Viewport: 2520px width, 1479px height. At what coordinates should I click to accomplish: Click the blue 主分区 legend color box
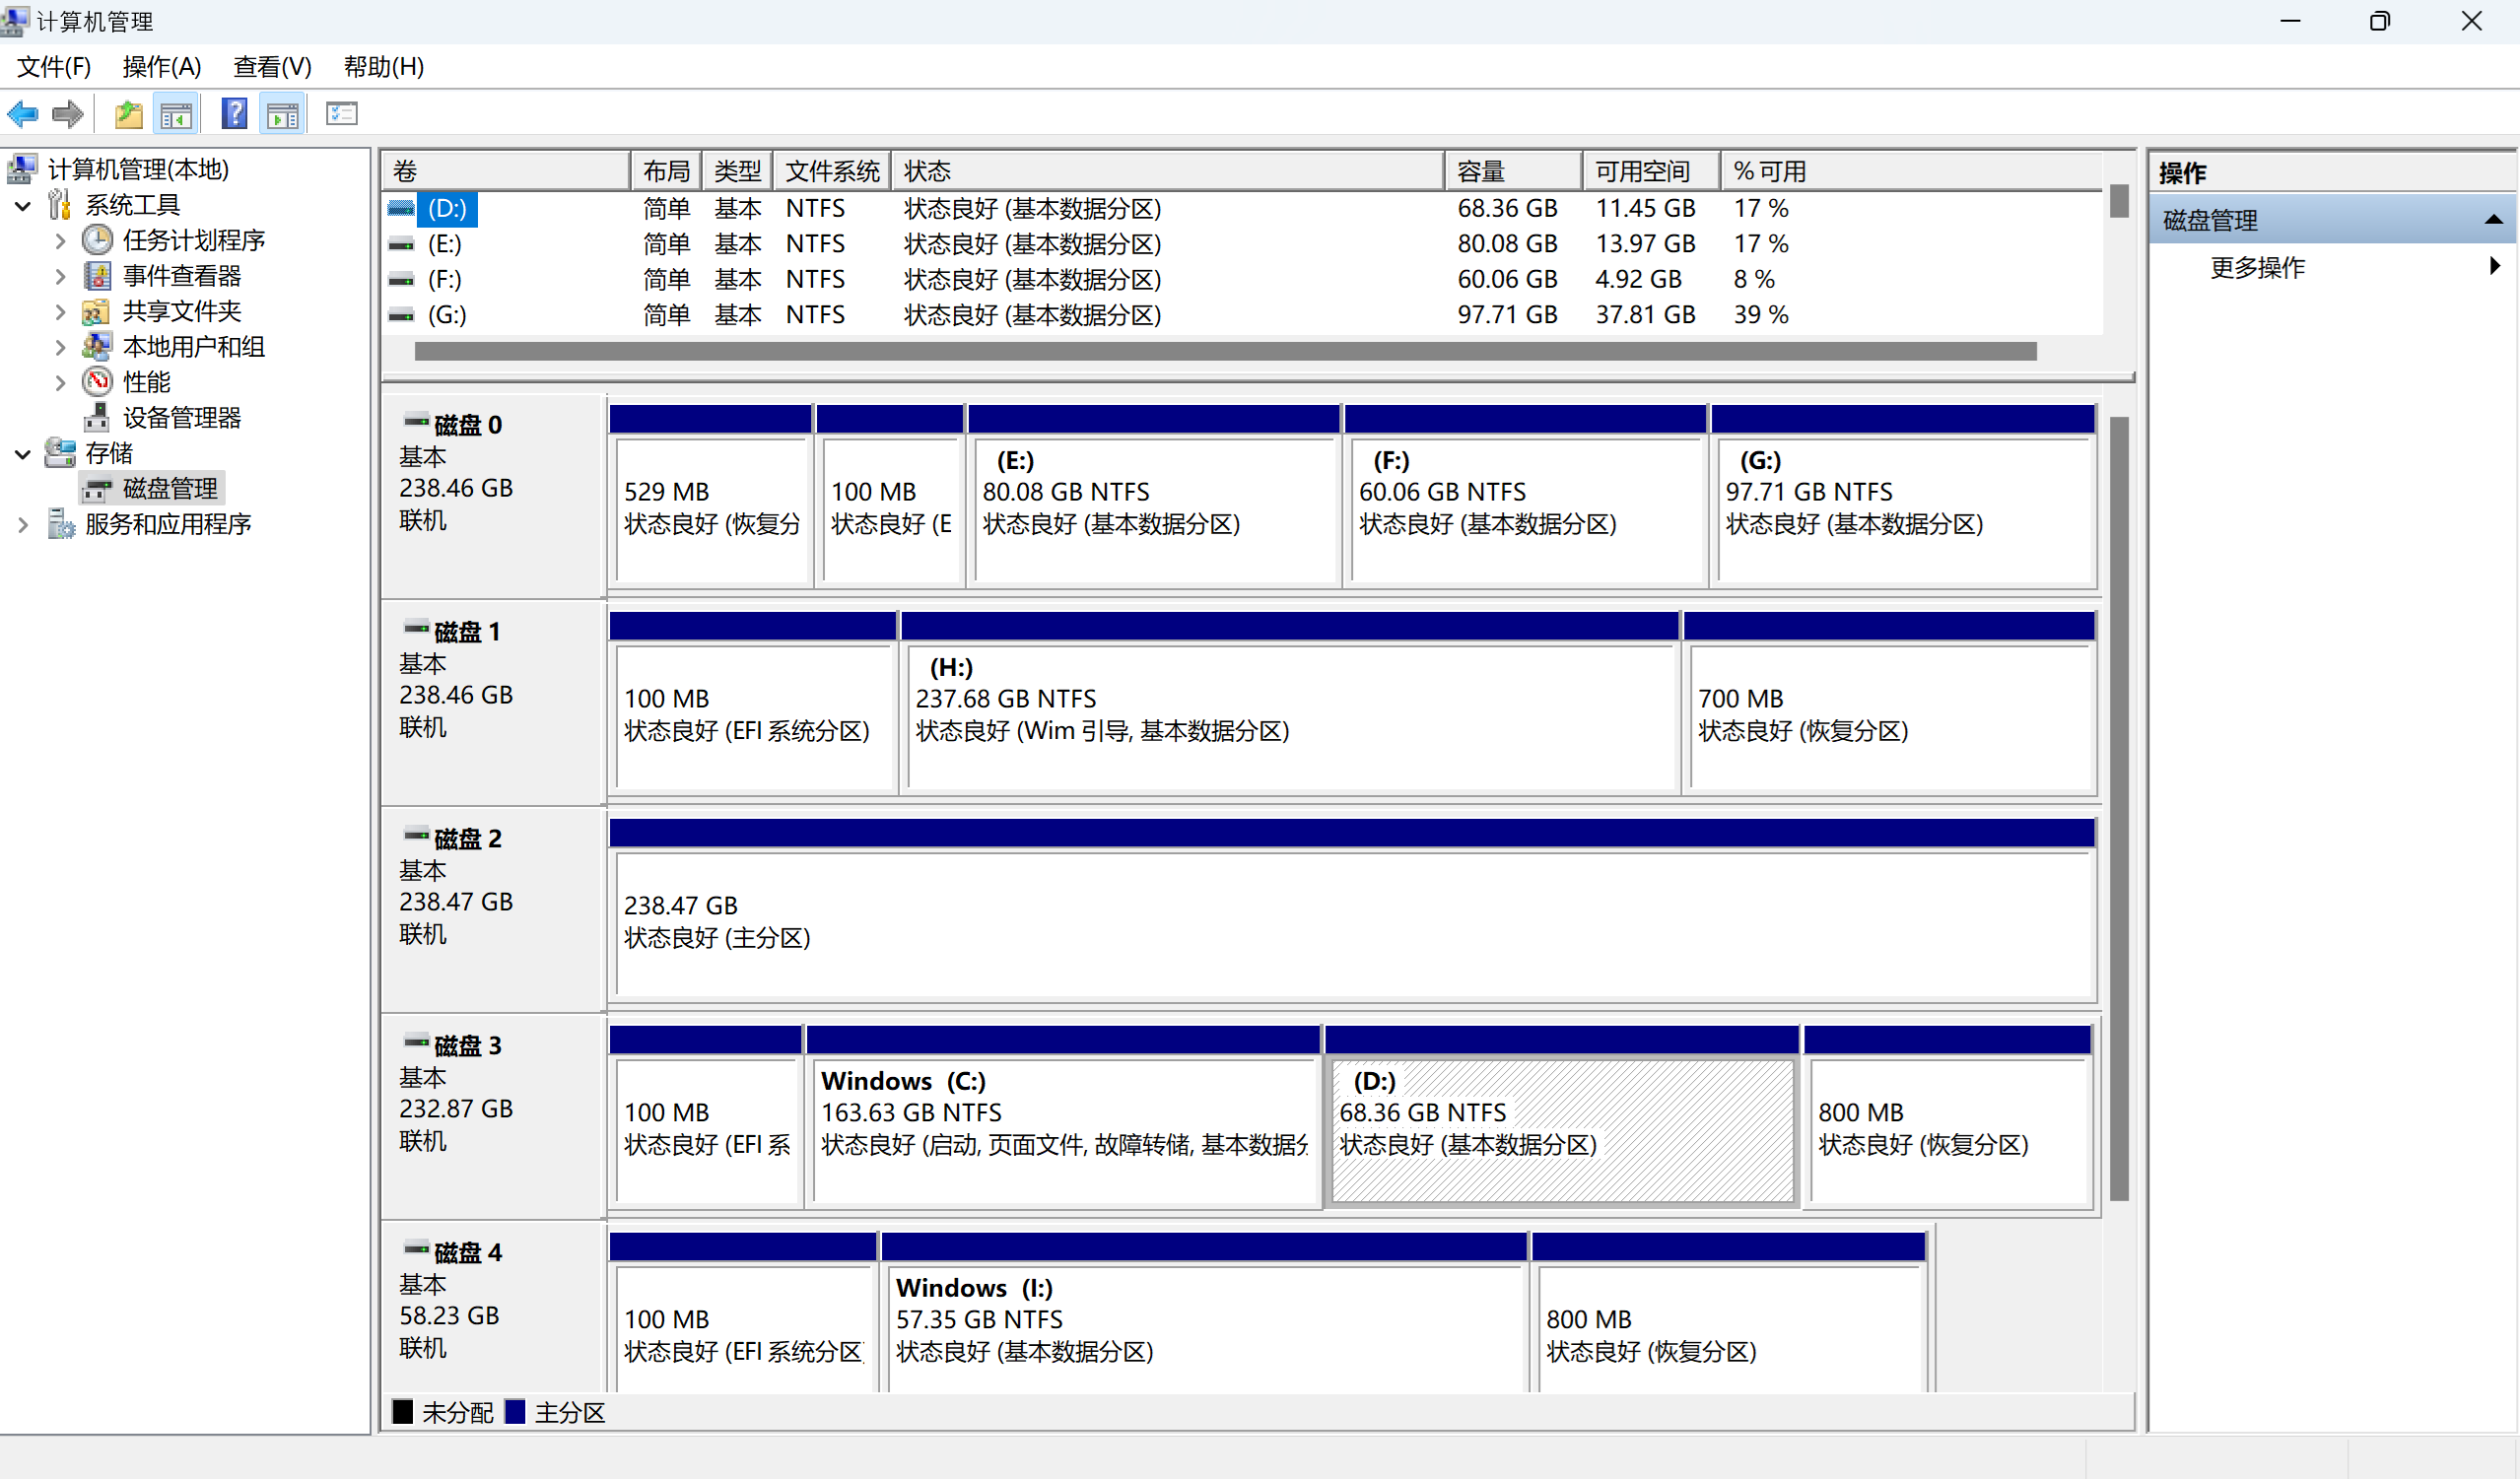516,1412
